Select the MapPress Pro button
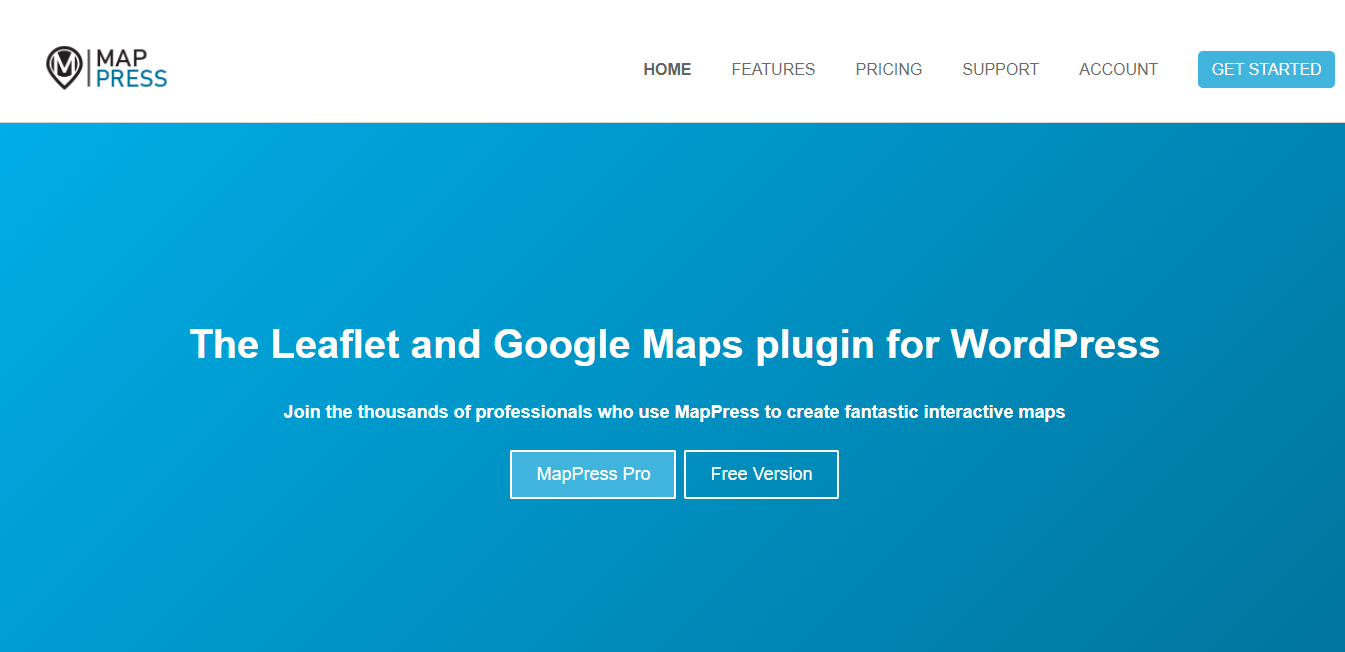 (593, 474)
